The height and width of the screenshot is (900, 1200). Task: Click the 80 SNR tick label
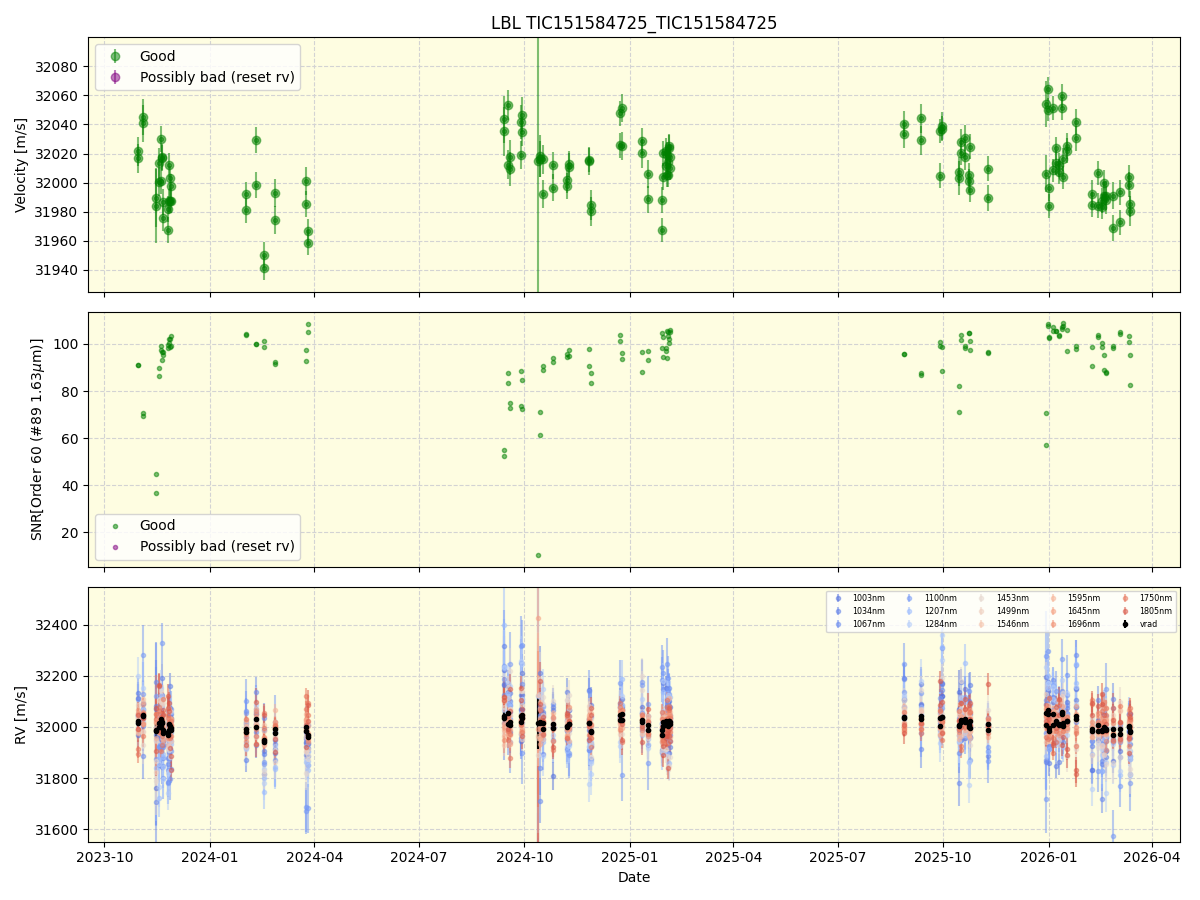(x=70, y=391)
